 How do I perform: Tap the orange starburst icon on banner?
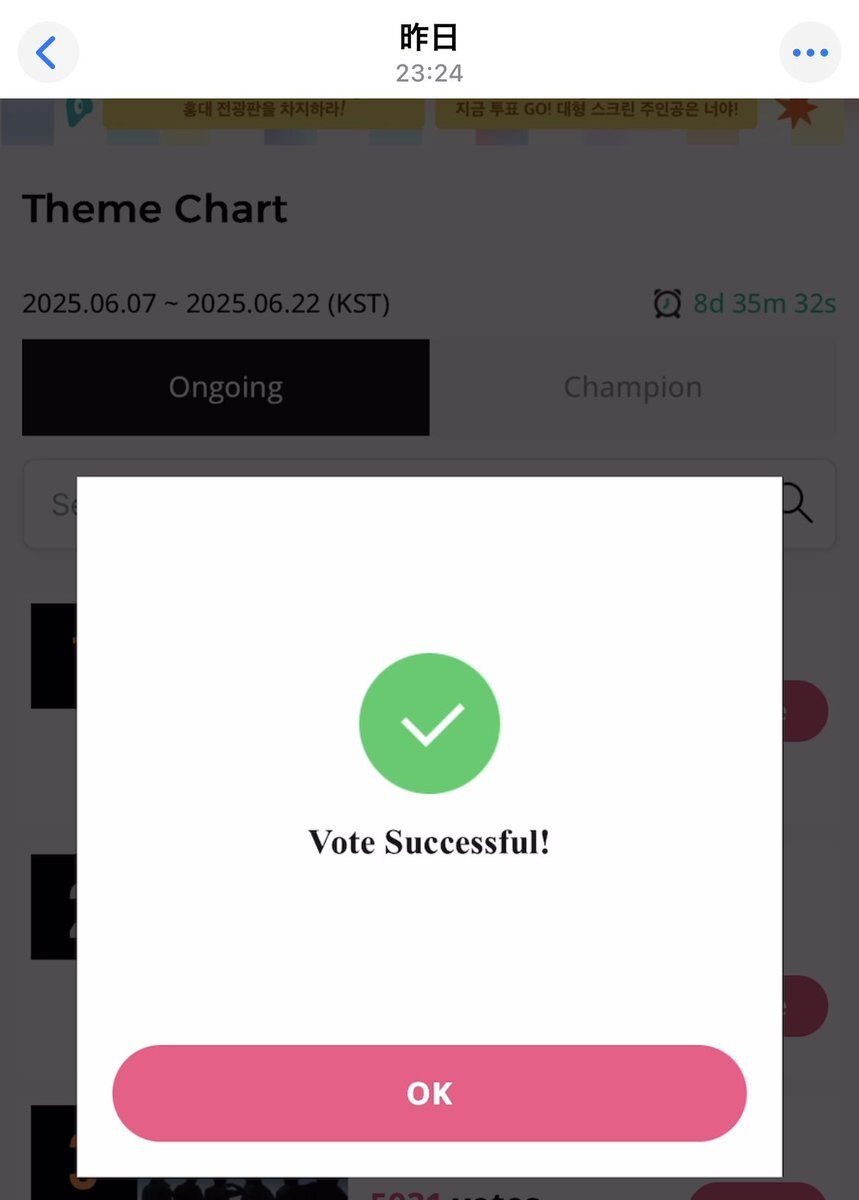(796, 110)
